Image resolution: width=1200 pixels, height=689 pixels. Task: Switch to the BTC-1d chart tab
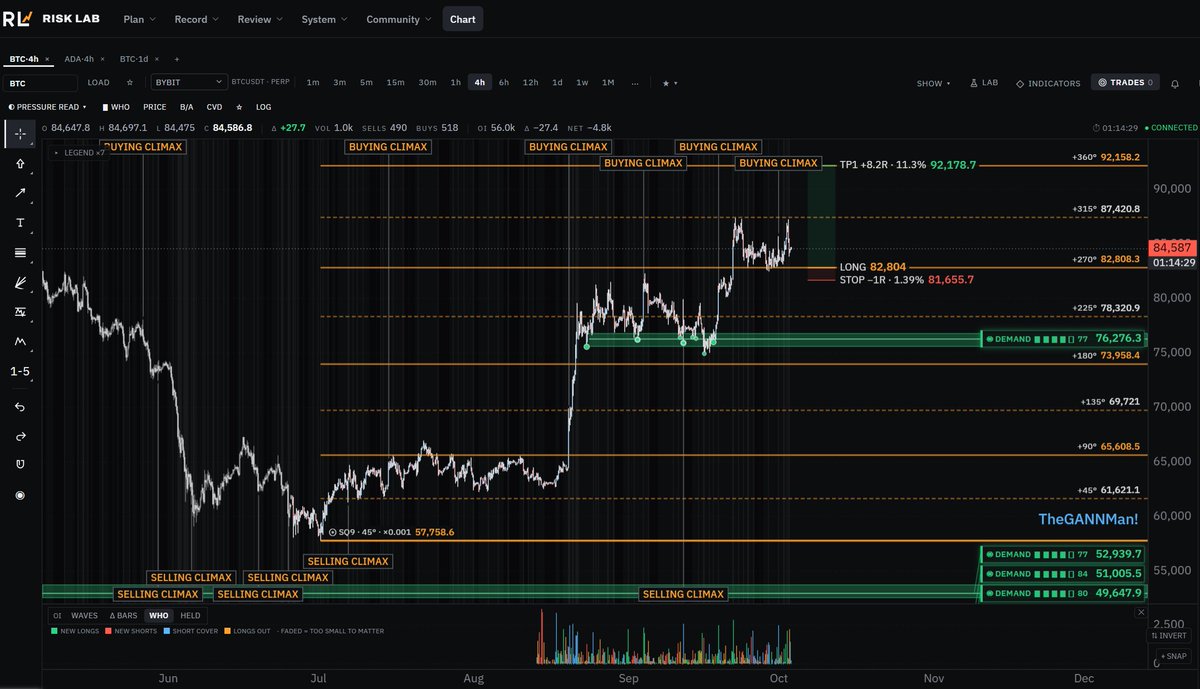point(133,59)
